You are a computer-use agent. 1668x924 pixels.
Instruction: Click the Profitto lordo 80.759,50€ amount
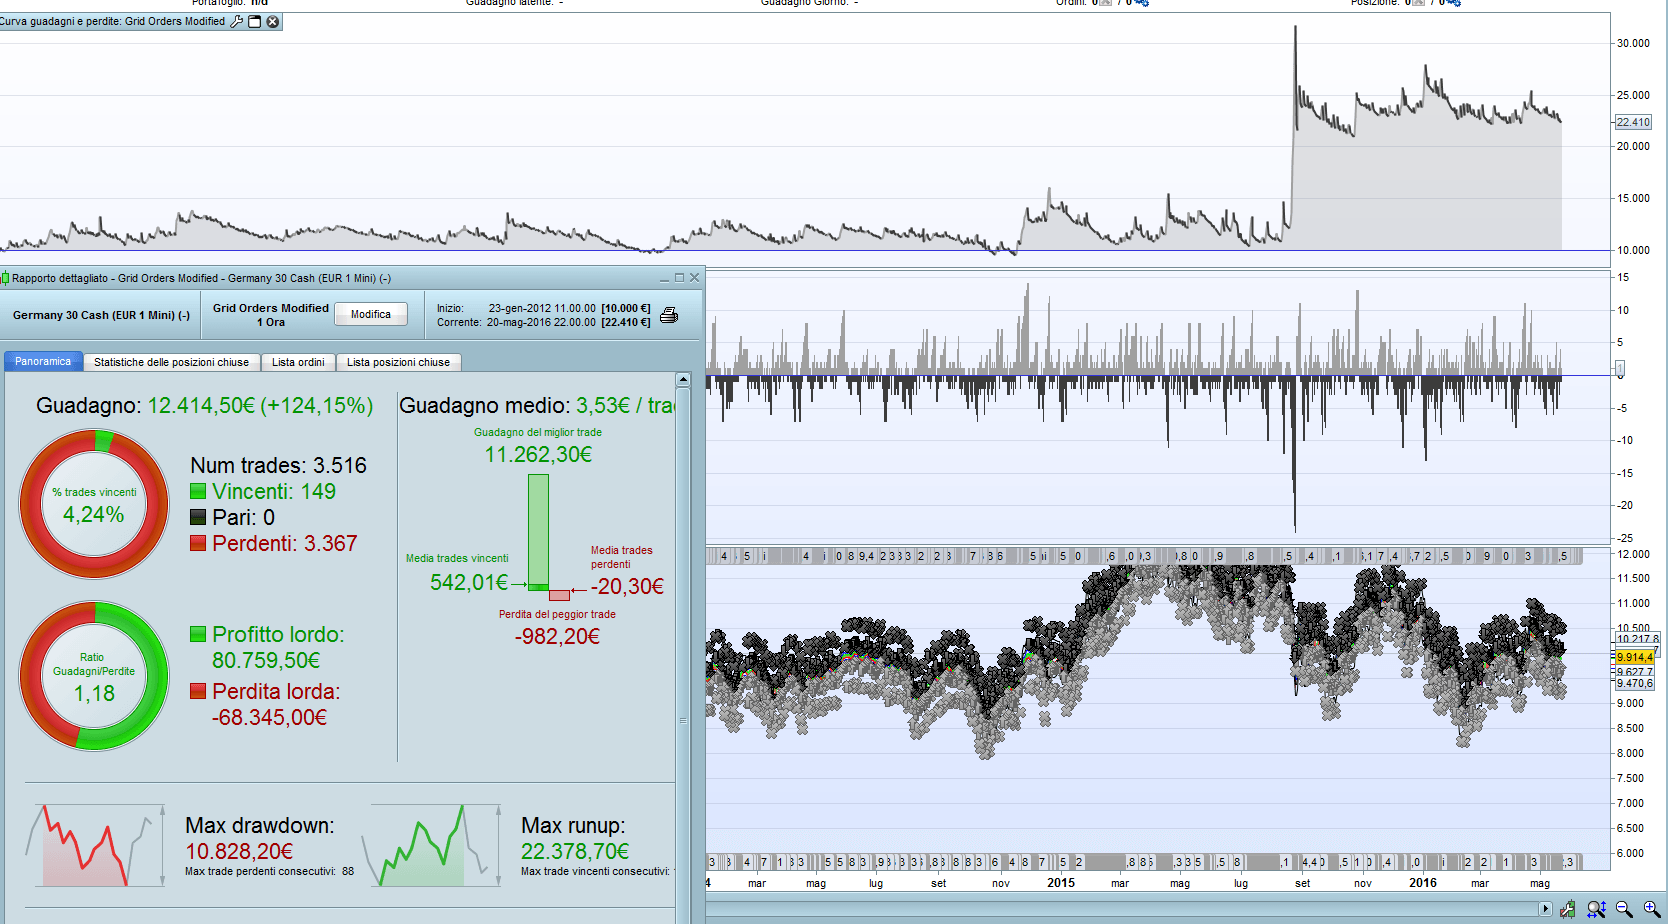click(266, 660)
